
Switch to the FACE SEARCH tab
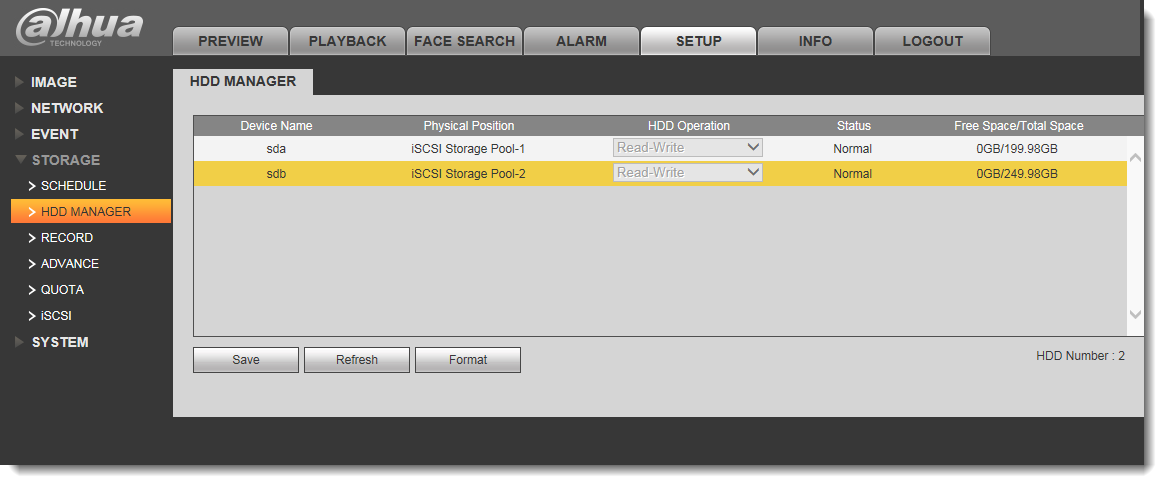464,42
